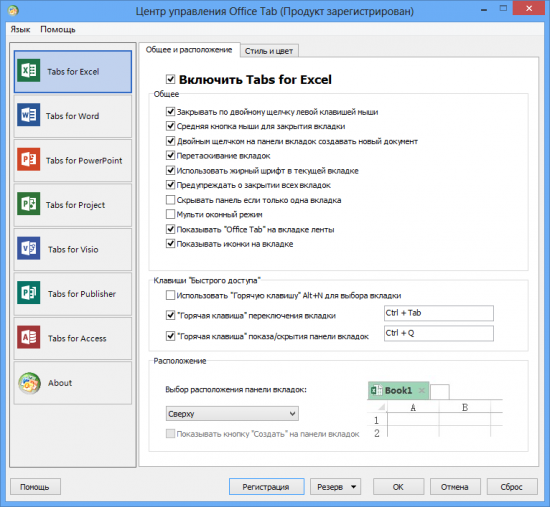Enable Скрывать панель если только одна вкладка
550x507 pixels.
pyautogui.click(x=170, y=200)
